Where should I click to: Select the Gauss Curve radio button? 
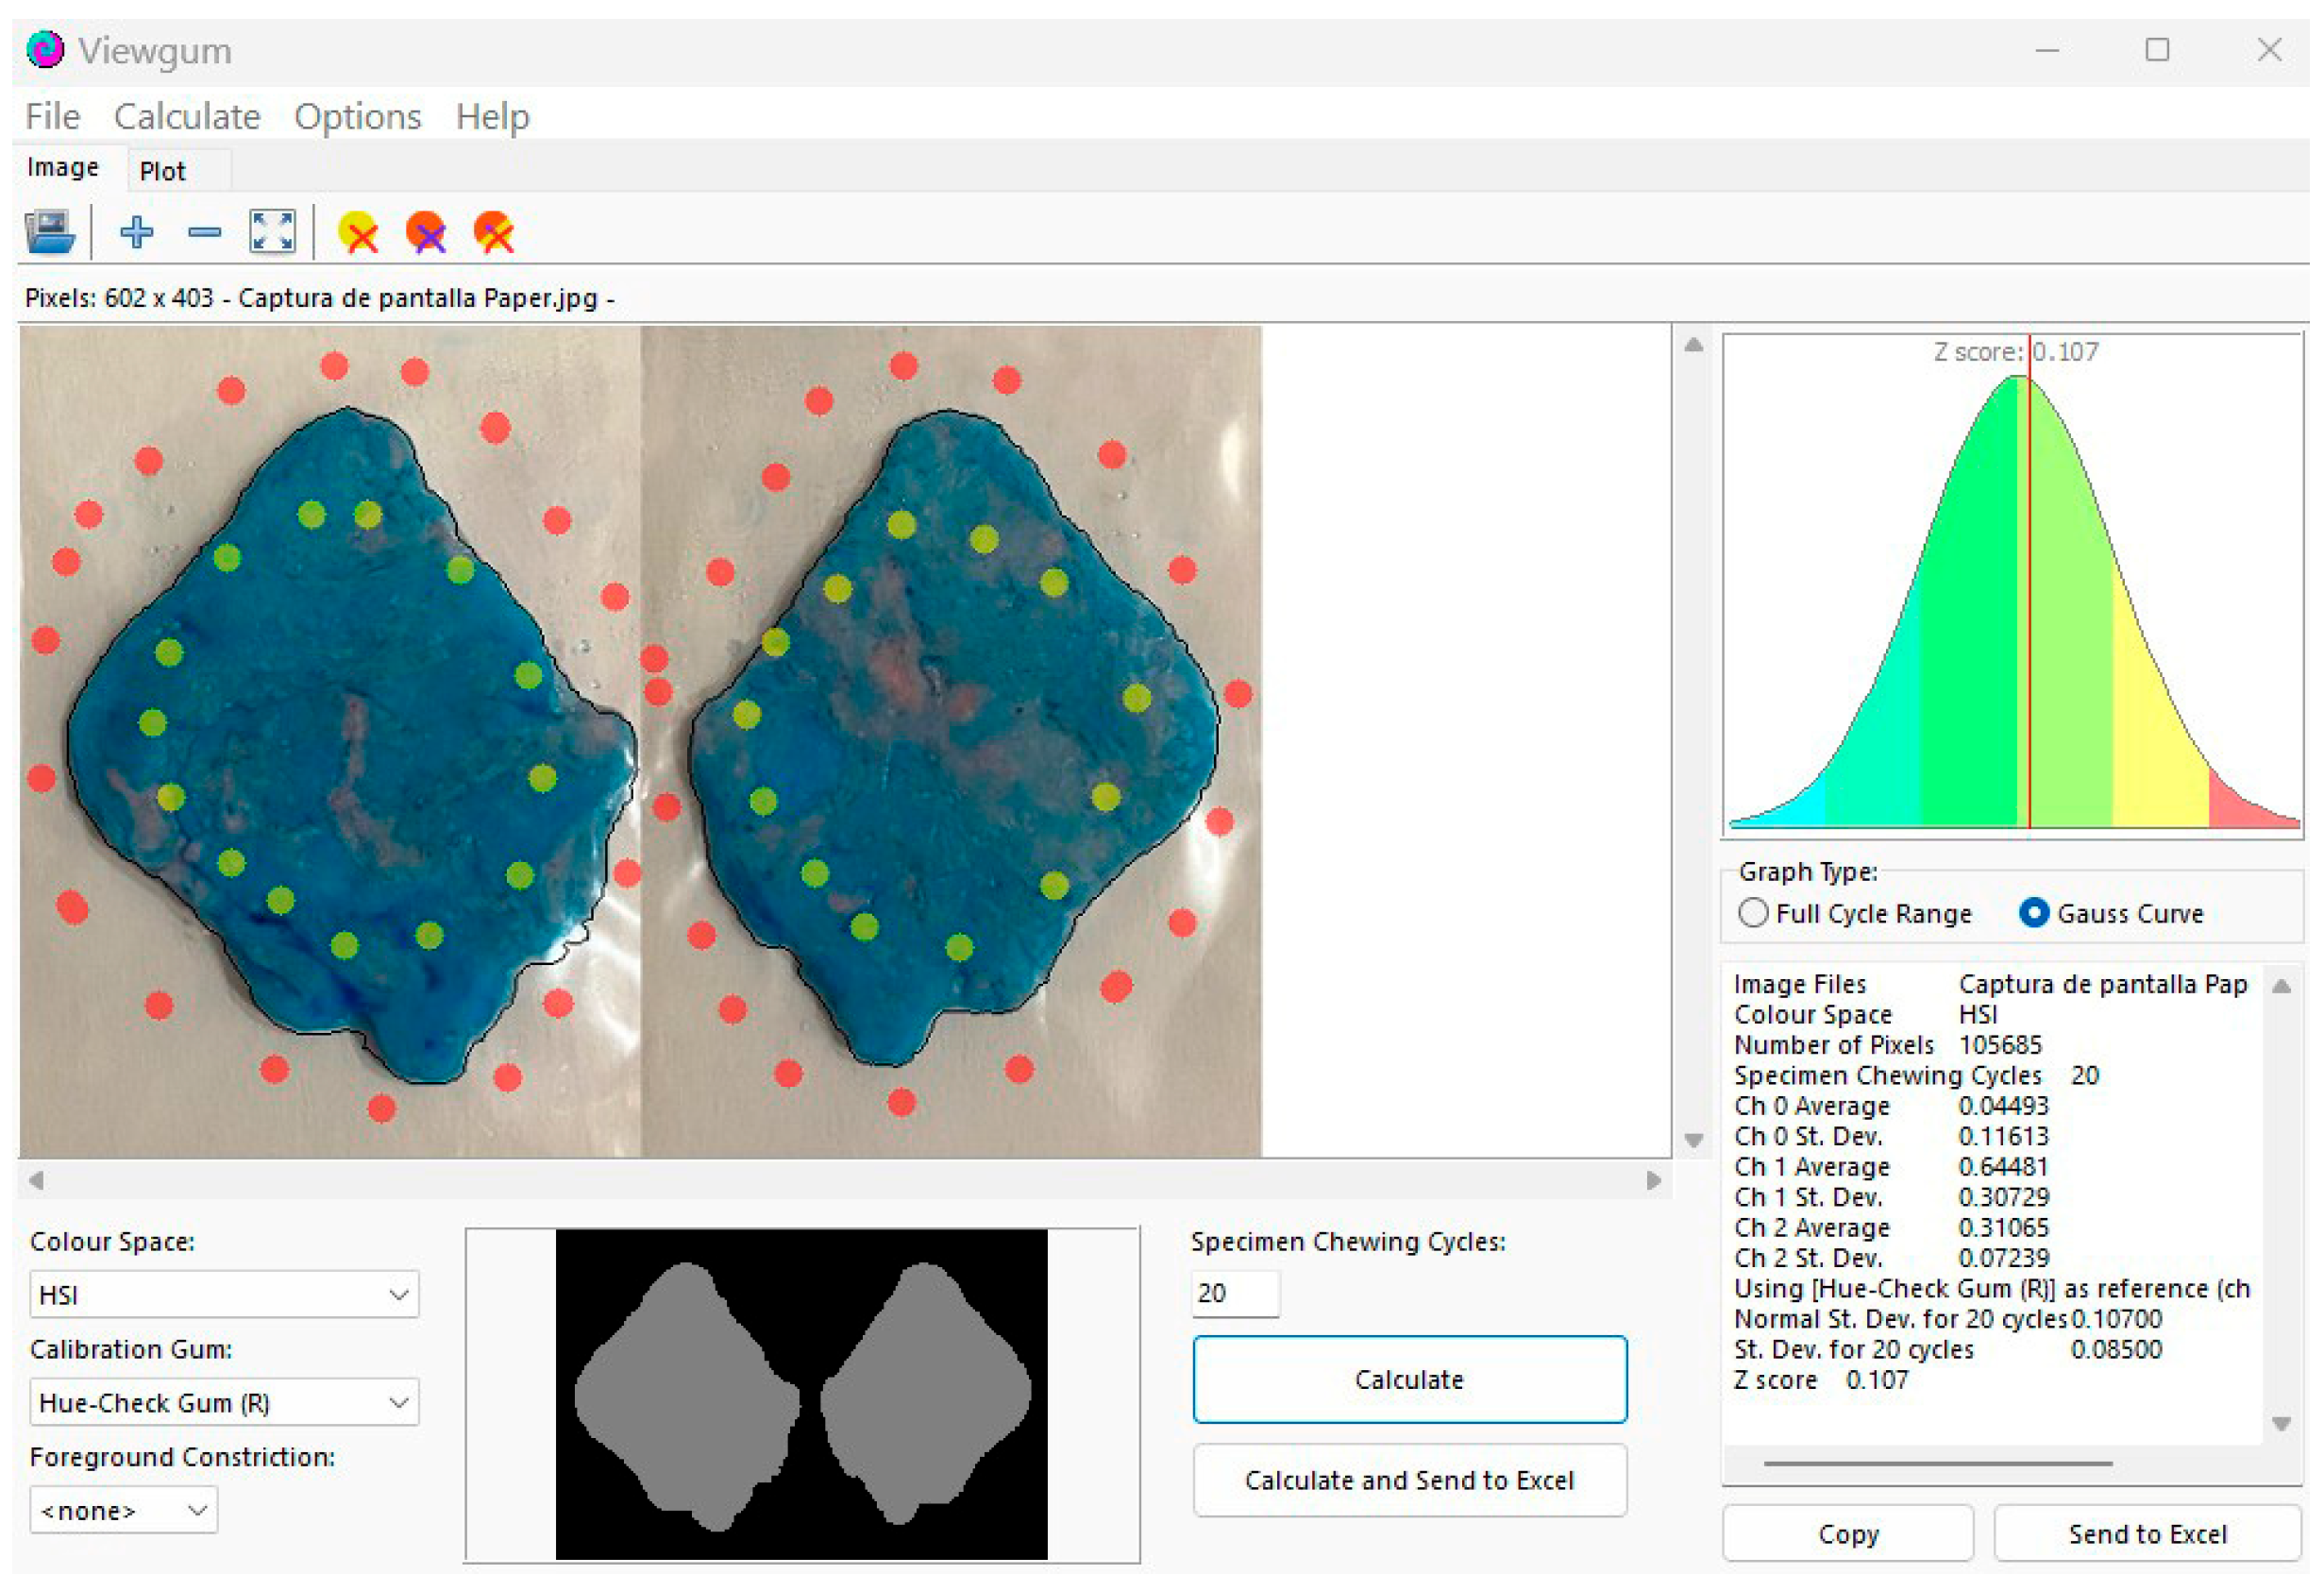[x=2033, y=914]
